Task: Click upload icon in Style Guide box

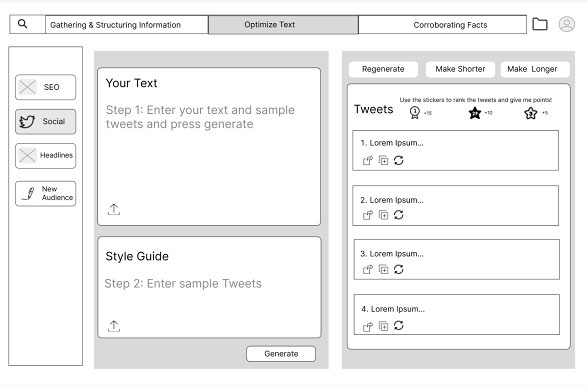Action: [x=114, y=326]
